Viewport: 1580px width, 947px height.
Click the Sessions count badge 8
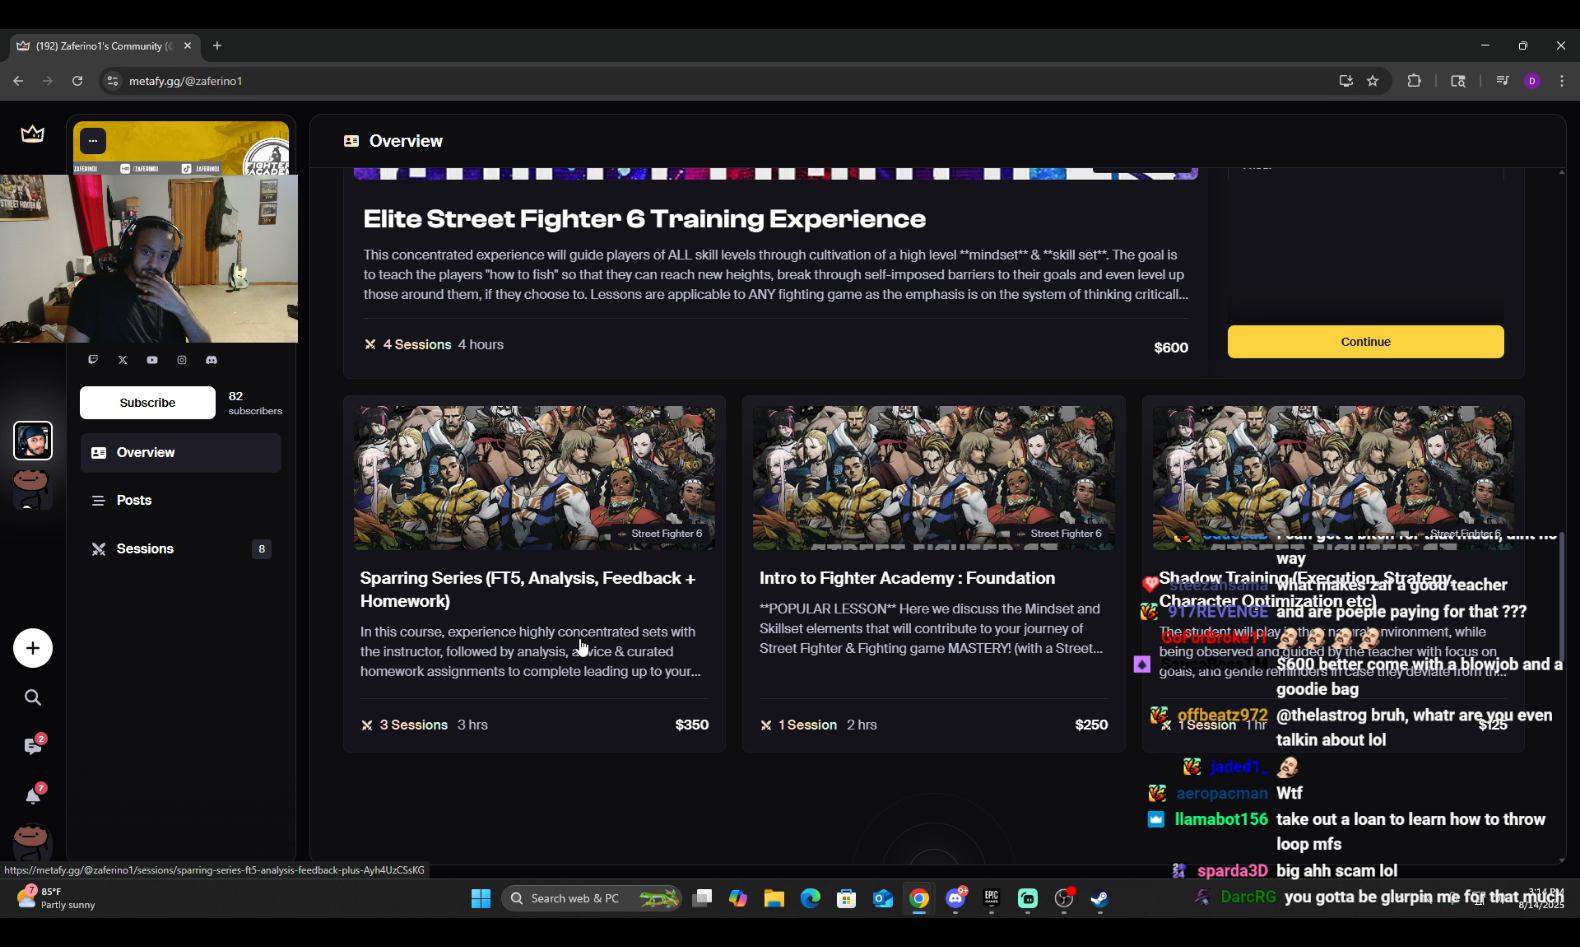262,549
